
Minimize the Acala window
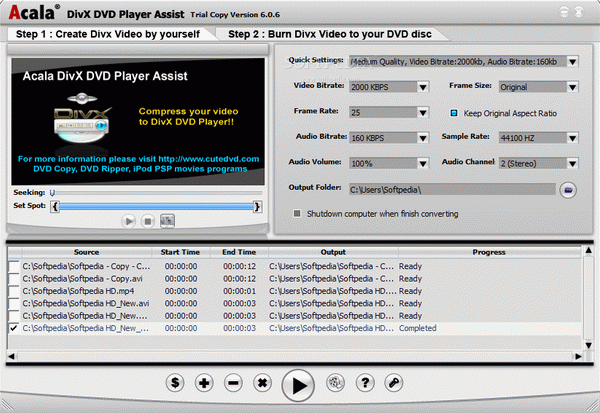tap(564, 12)
